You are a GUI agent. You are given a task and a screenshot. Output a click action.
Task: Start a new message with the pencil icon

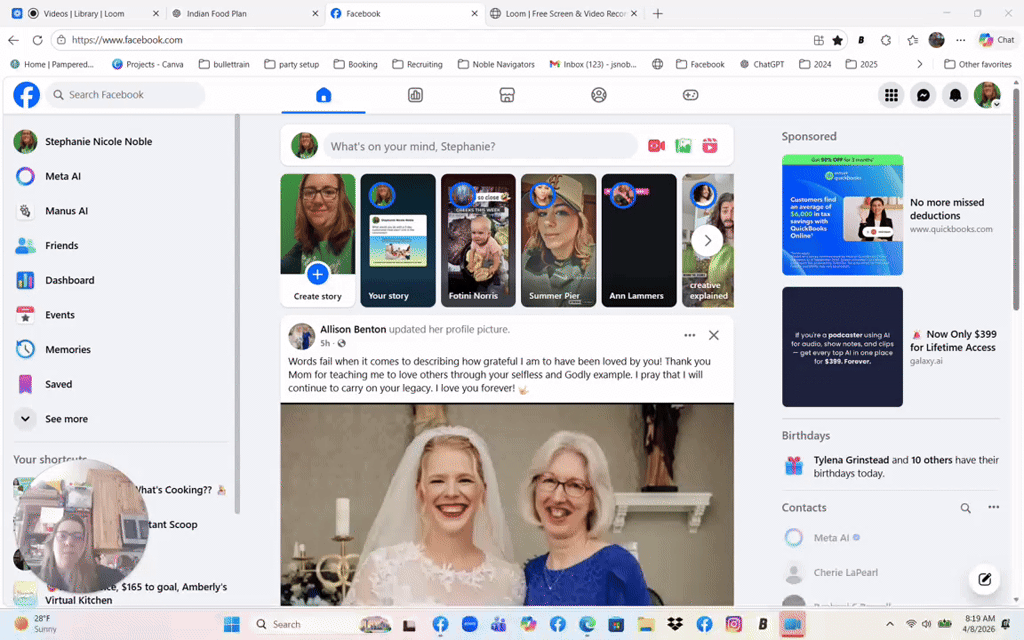coord(984,579)
